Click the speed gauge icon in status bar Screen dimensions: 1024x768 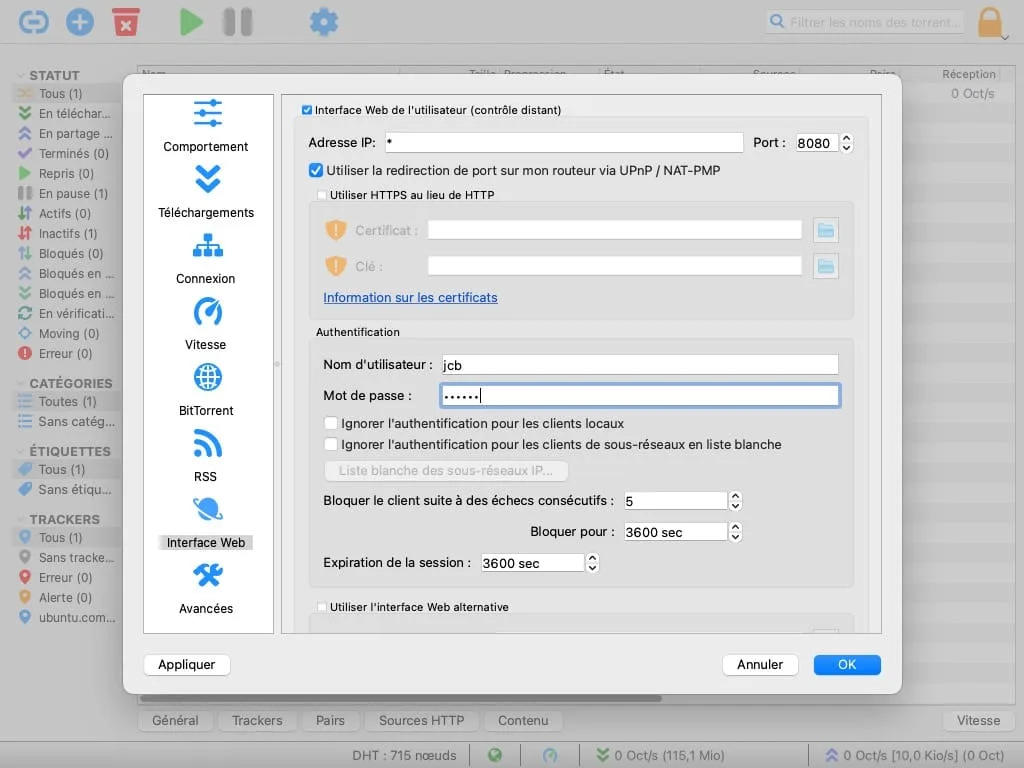(x=550, y=755)
